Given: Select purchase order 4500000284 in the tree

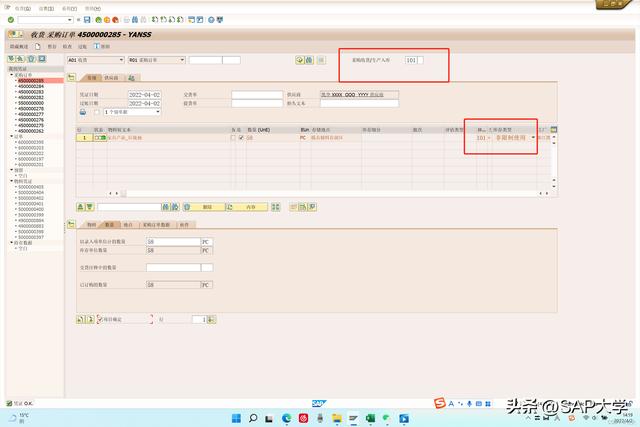Looking at the screenshot, I should tap(30, 86).
